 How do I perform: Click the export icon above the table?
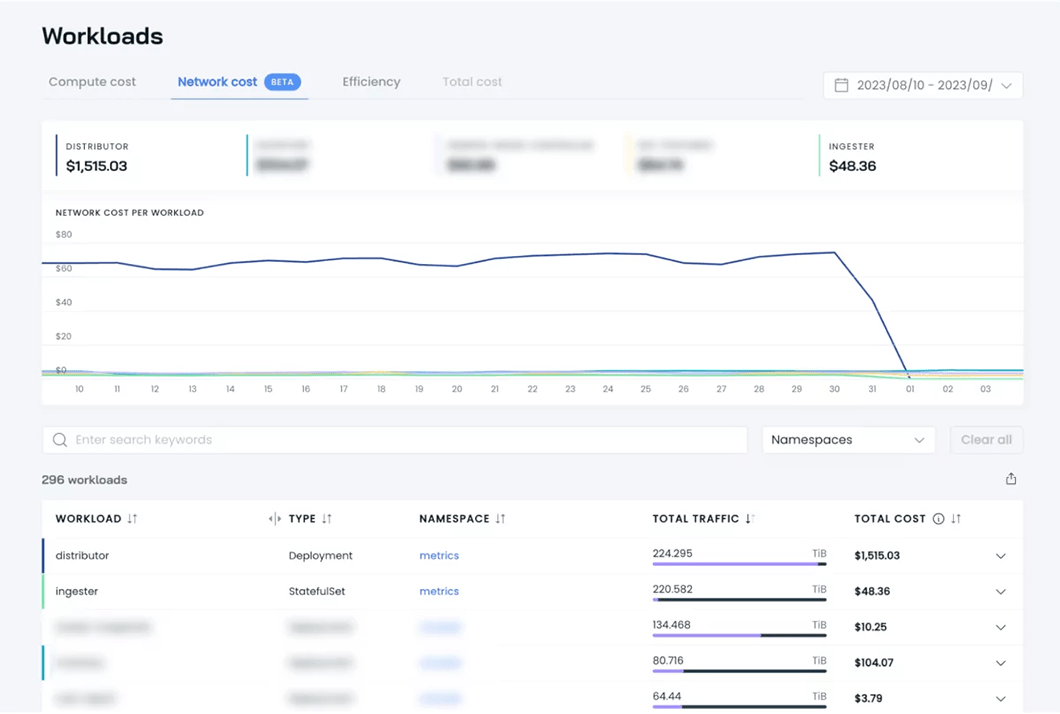(x=1011, y=479)
